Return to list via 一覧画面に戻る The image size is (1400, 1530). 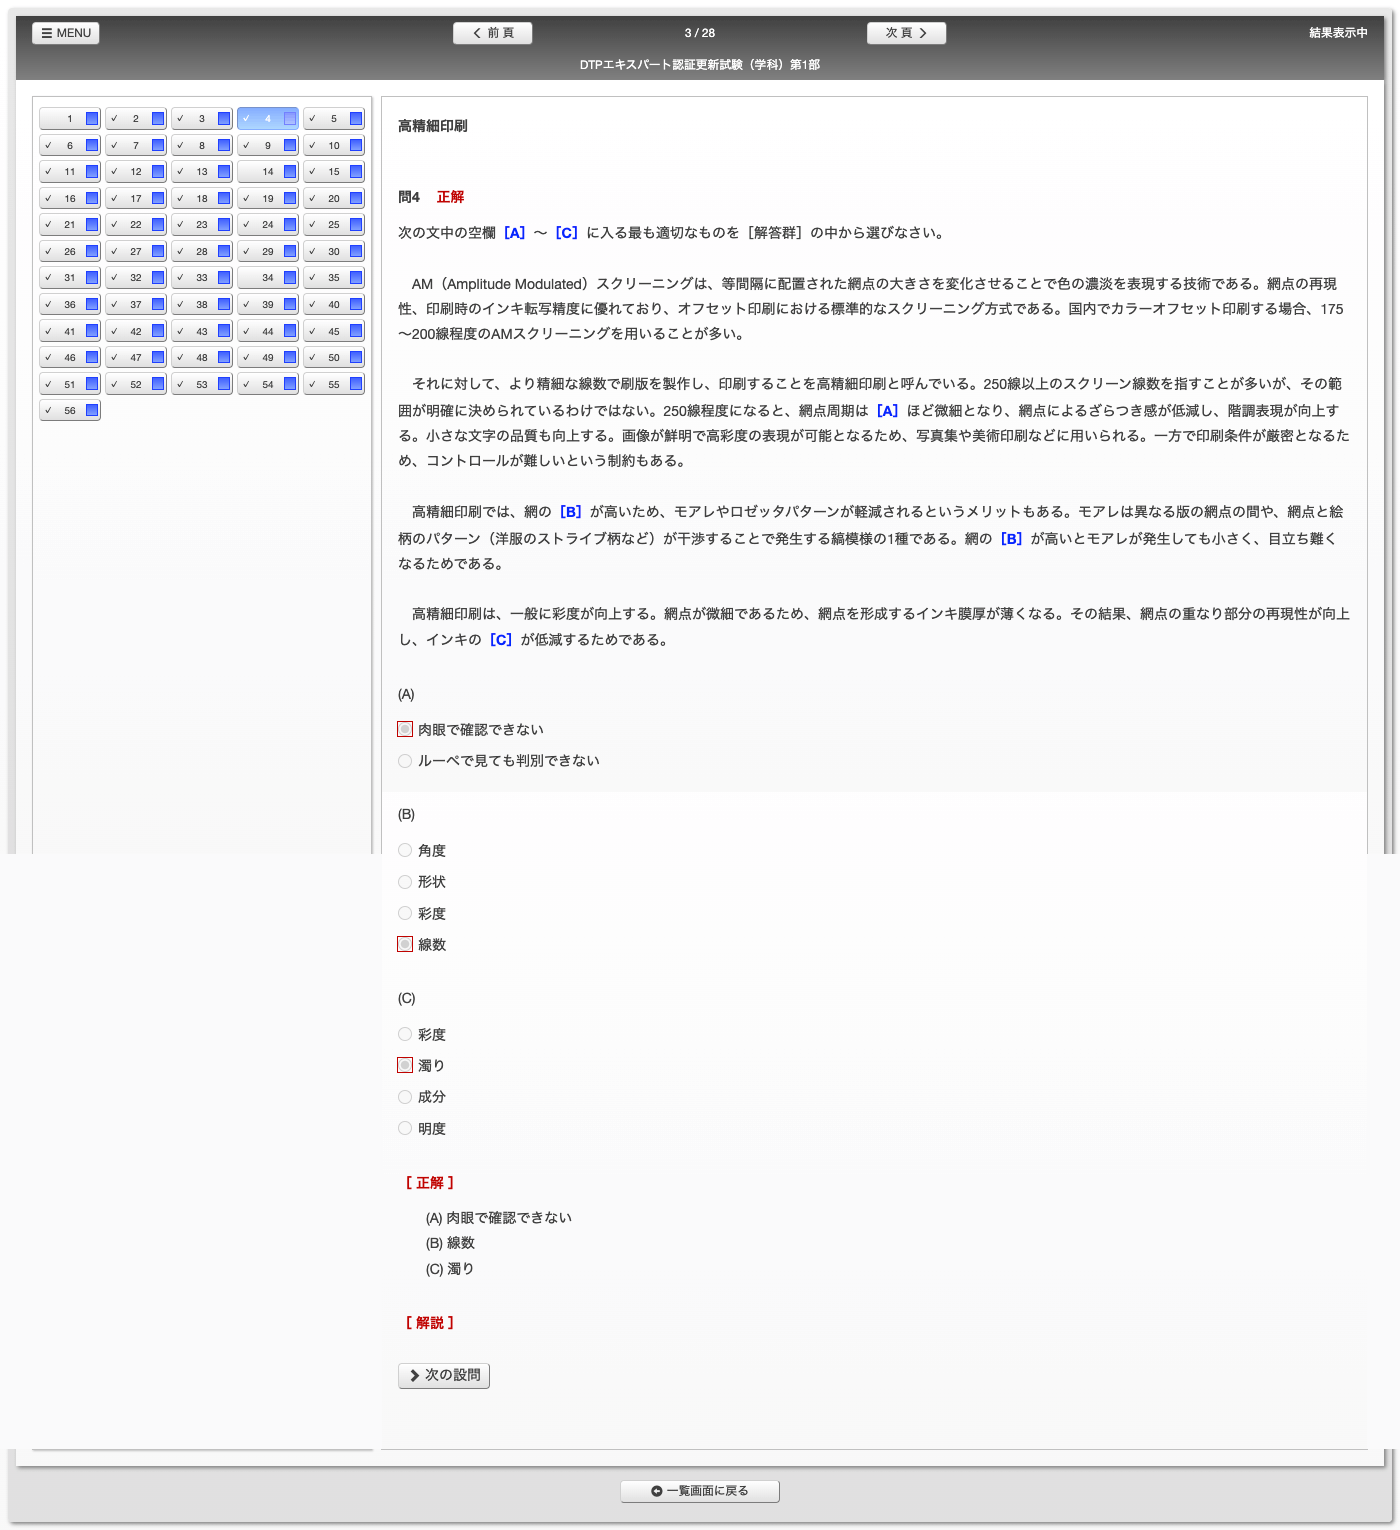[700, 1491]
